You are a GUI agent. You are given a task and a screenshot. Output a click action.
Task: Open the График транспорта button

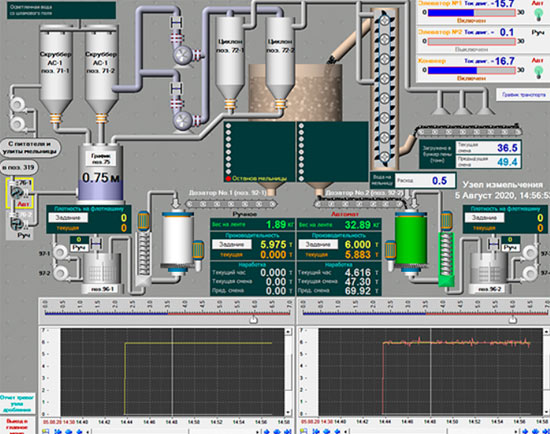click(523, 95)
